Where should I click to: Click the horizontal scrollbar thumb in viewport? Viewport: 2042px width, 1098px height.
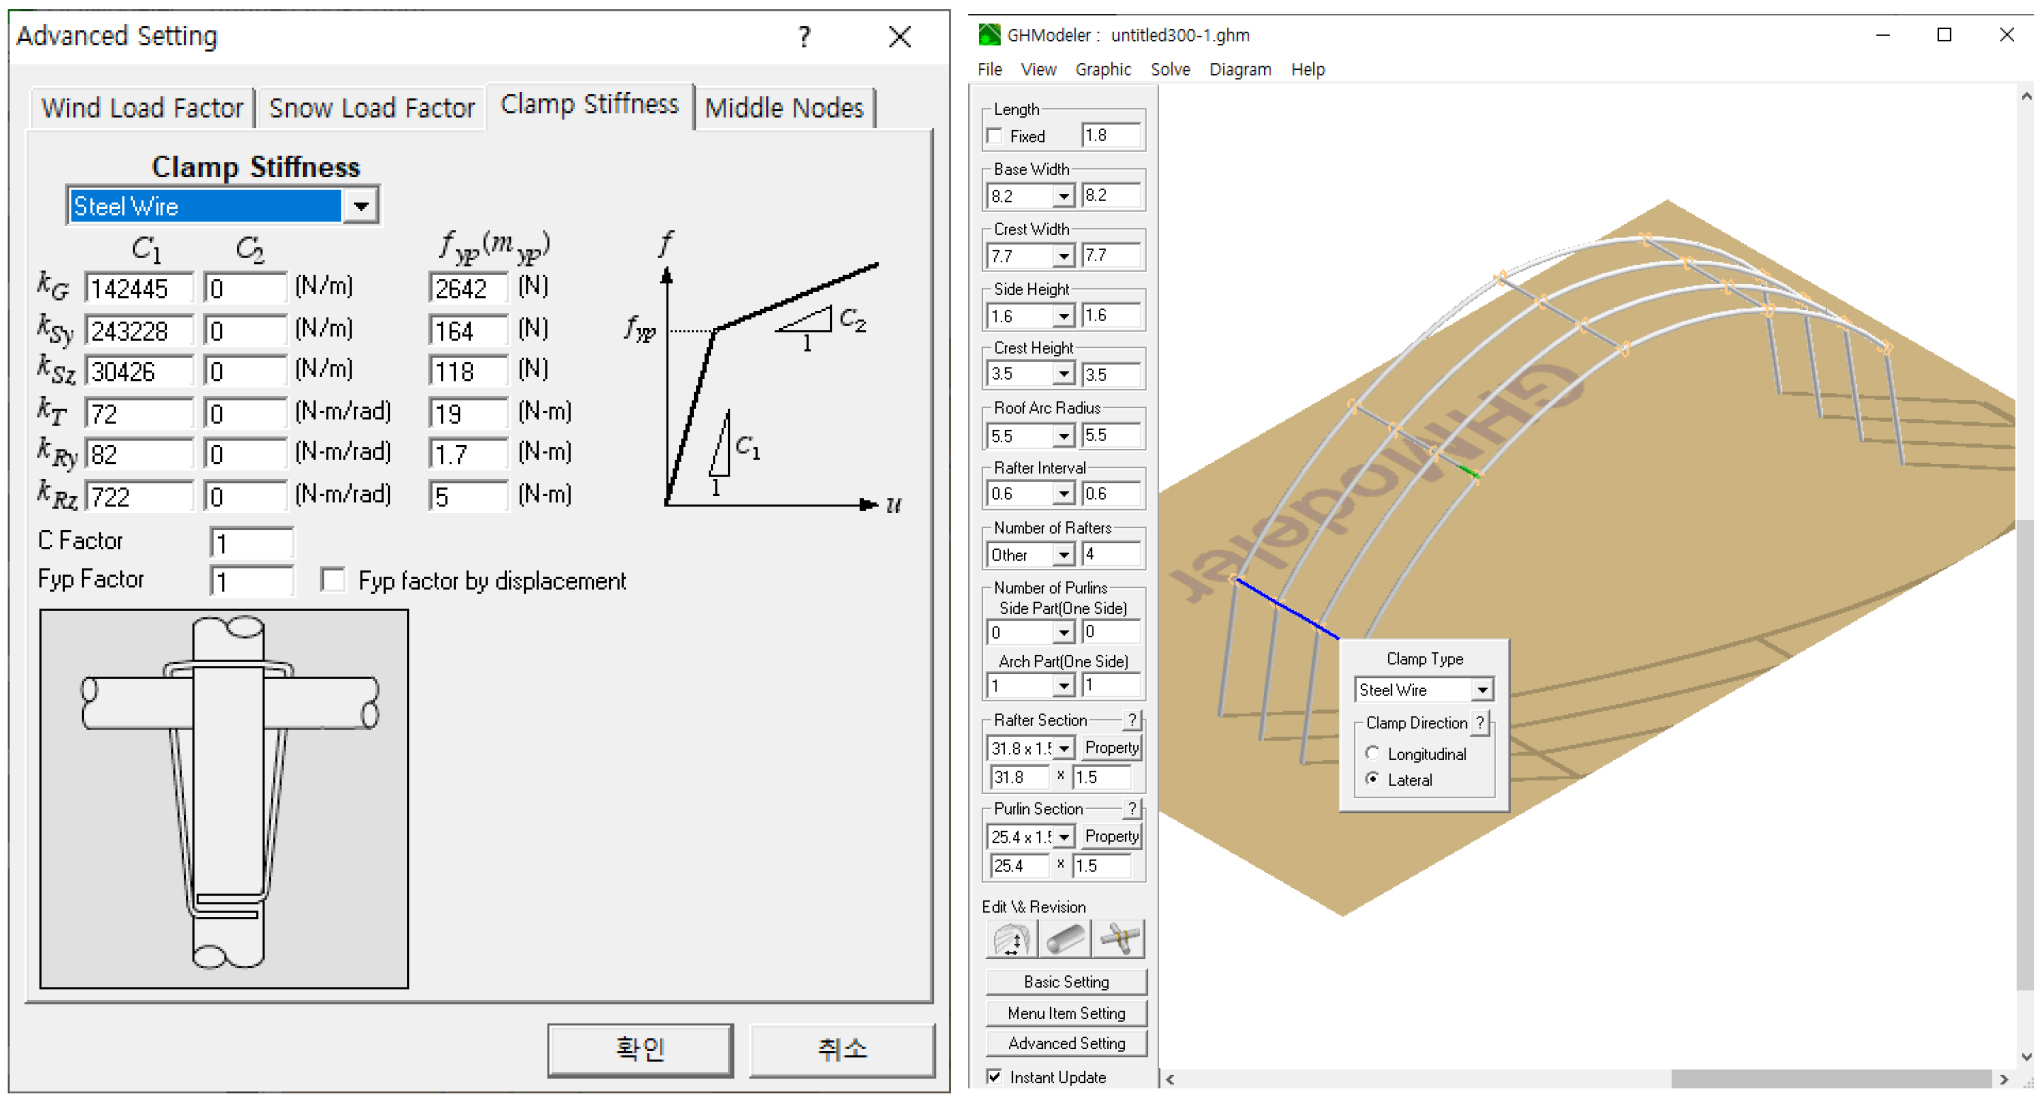point(1830,1079)
